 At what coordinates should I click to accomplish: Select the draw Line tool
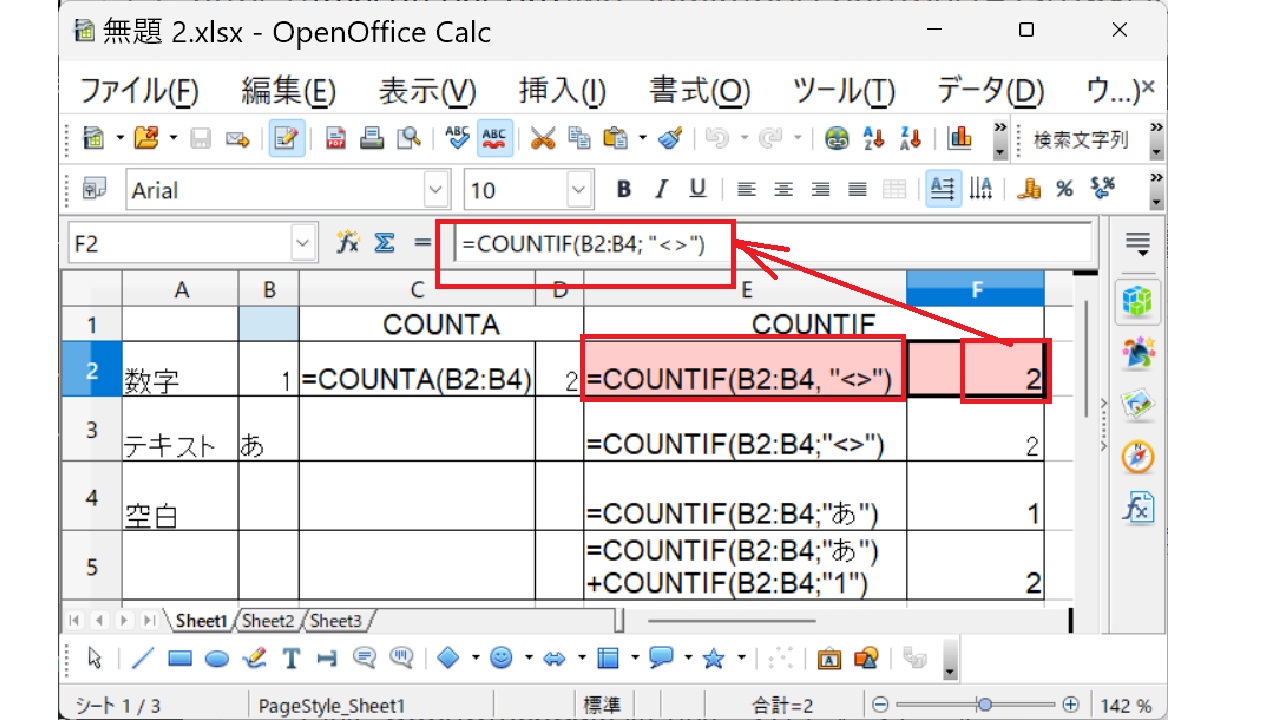pyautogui.click(x=144, y=658)
